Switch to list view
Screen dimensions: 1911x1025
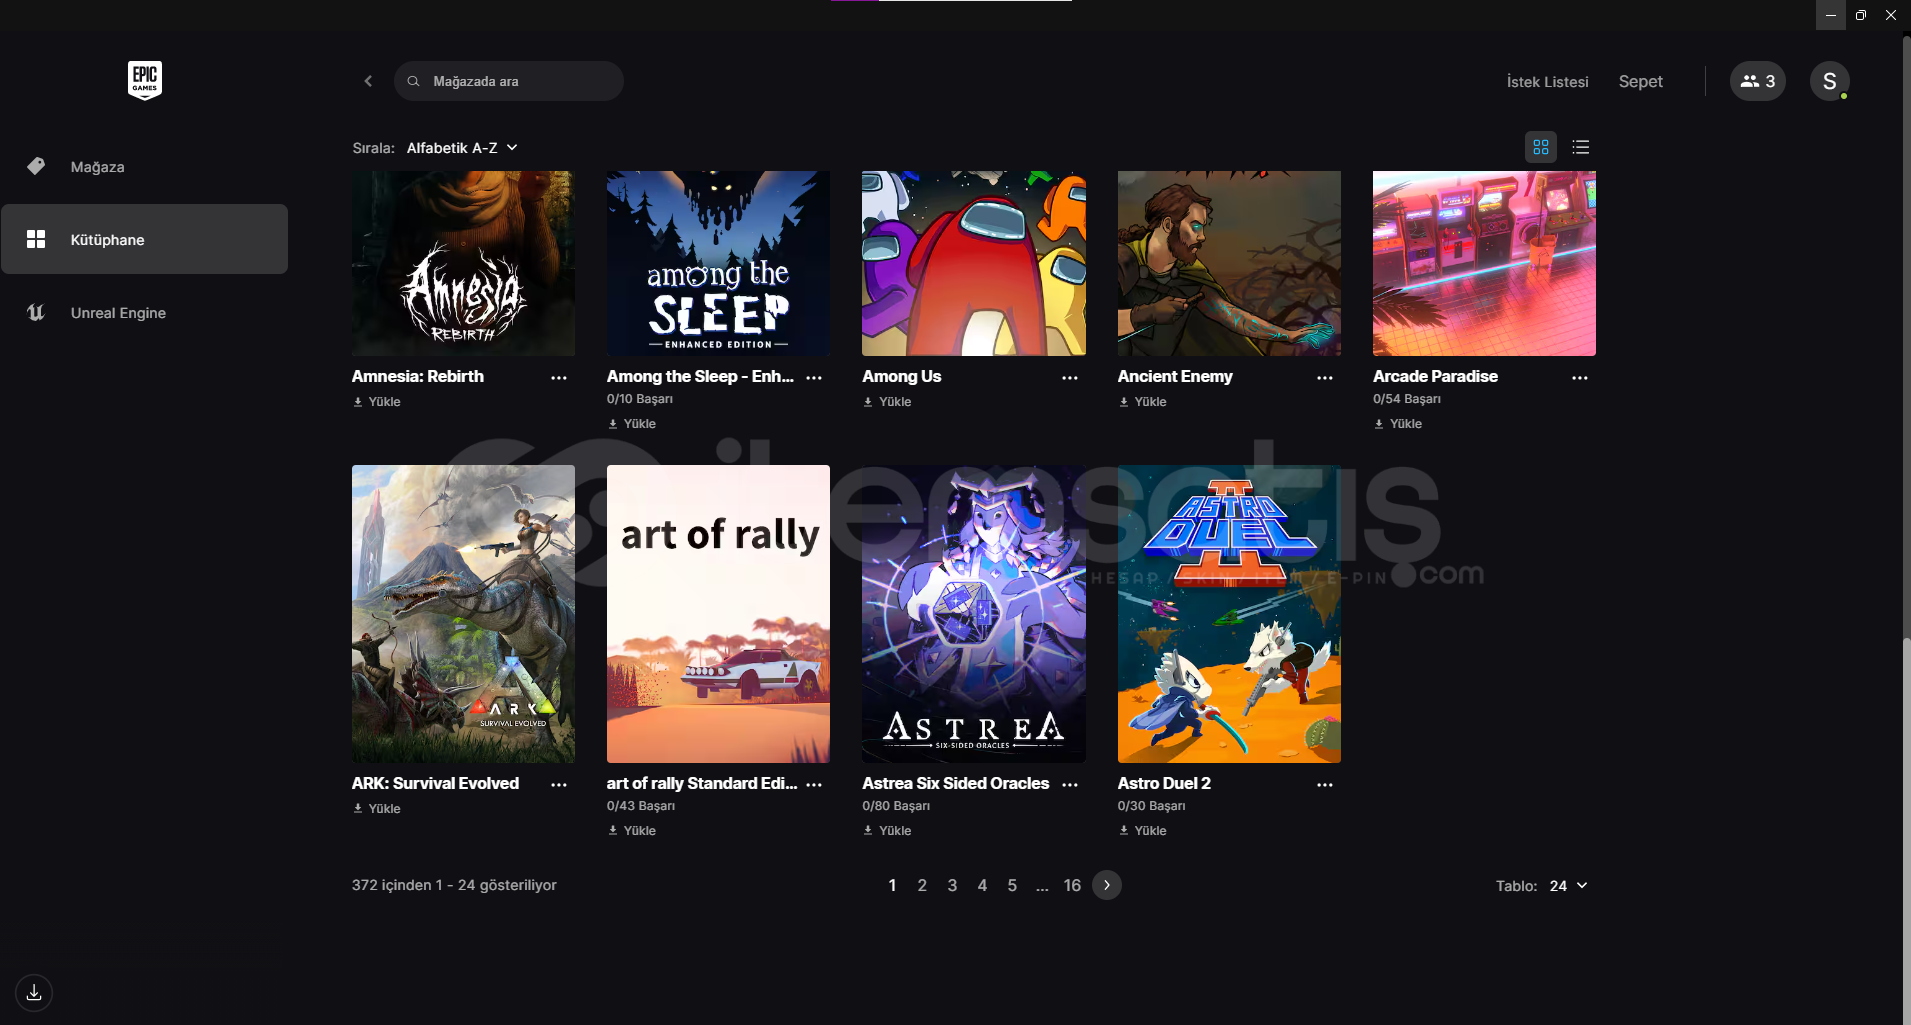click(1580, 147)
